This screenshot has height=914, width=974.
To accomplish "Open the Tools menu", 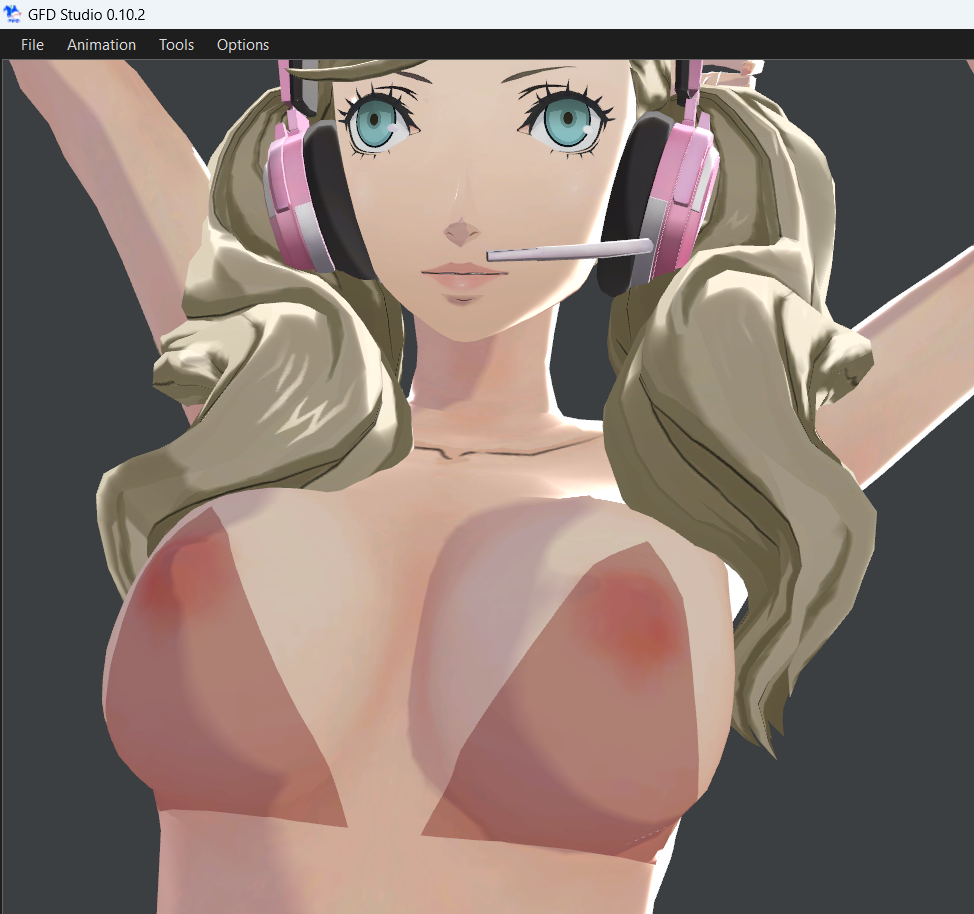I will [176, 45].
